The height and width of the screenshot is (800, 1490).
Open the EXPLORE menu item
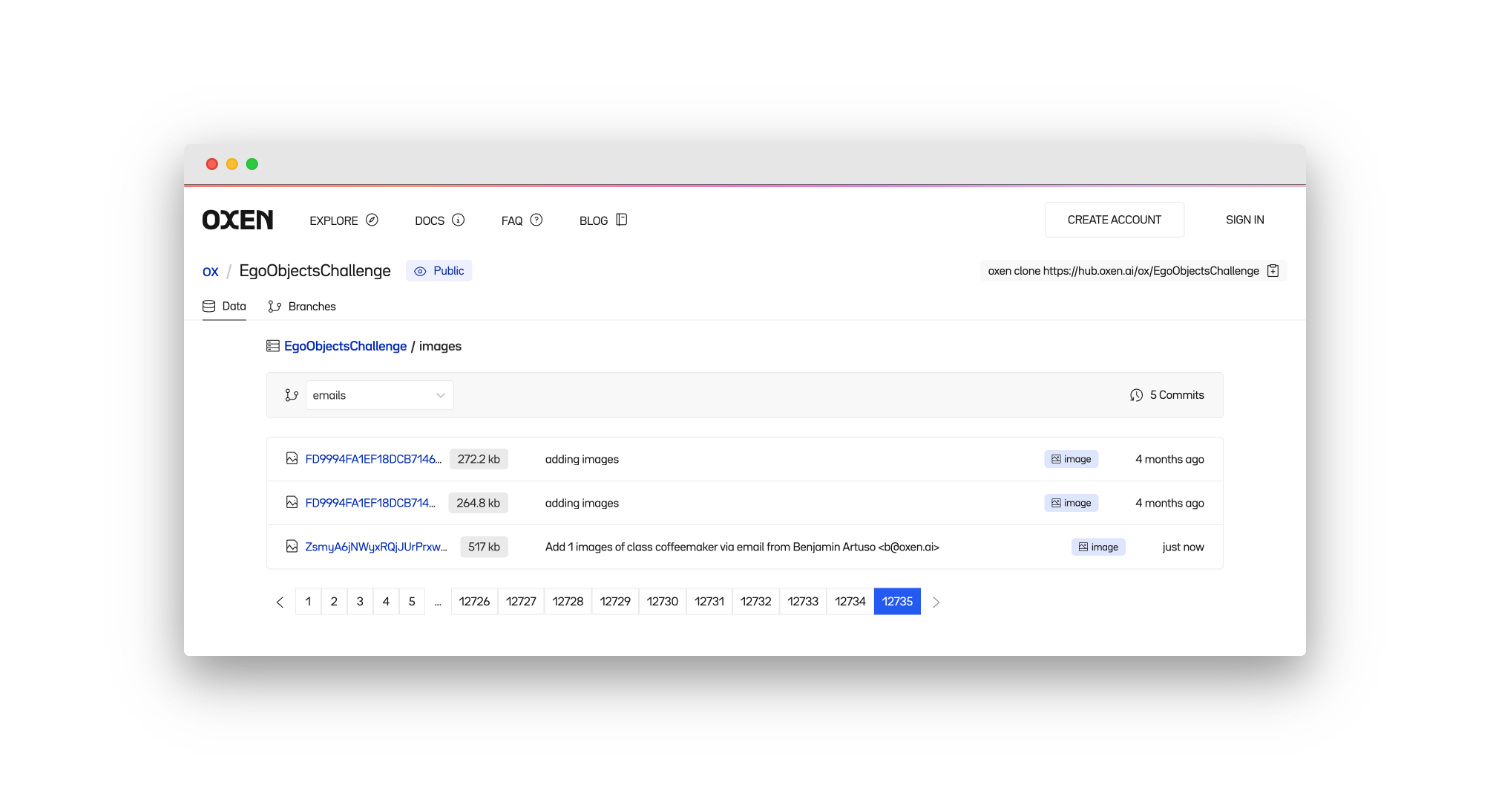pos(344,220)
